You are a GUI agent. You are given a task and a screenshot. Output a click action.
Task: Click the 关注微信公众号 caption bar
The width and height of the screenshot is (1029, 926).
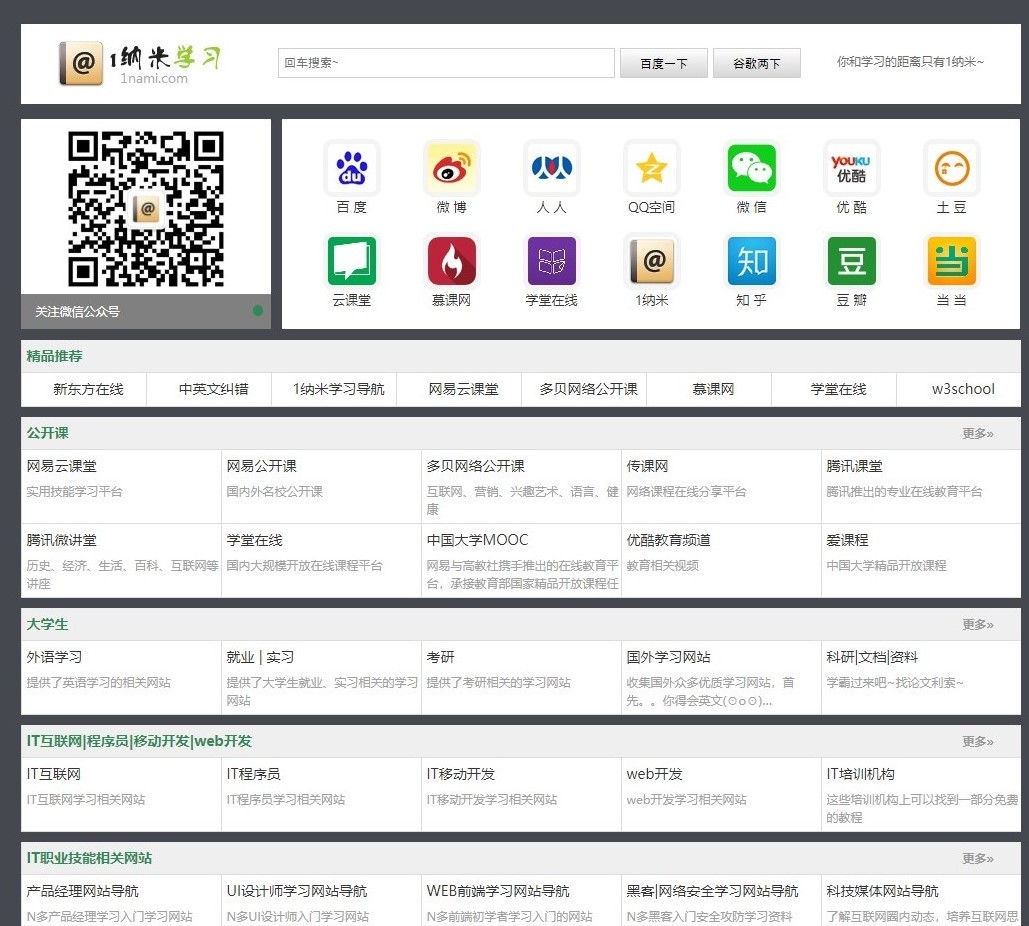(x=146, y=311)
